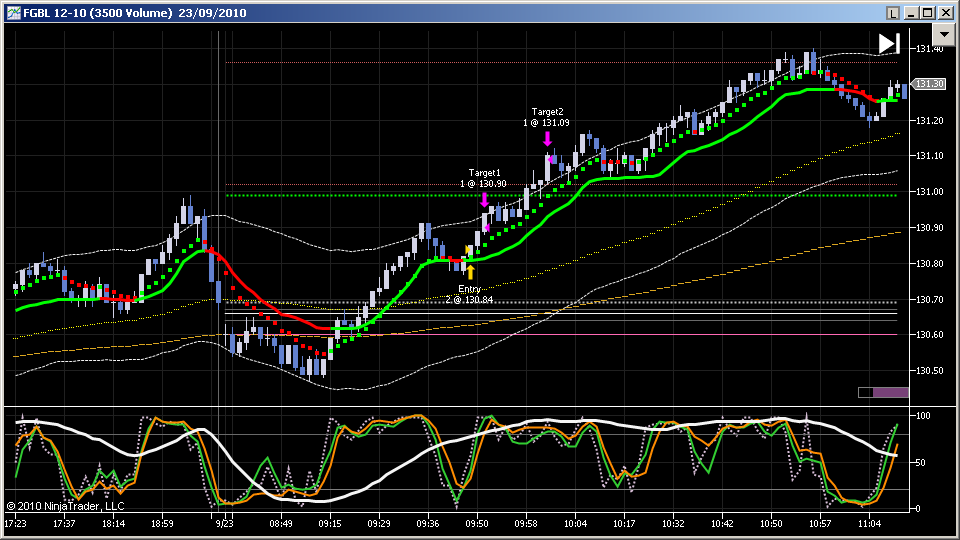Click the indicator axis value 100
This screenshot has height=540, width=960.
pos(923,415)
